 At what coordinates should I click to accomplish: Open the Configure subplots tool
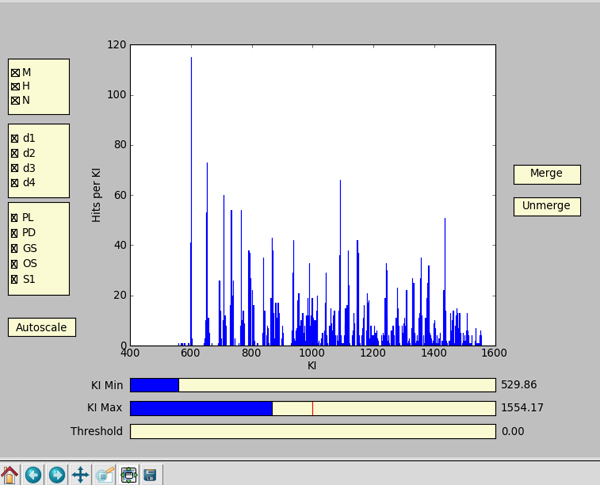(x=129, y=474)
